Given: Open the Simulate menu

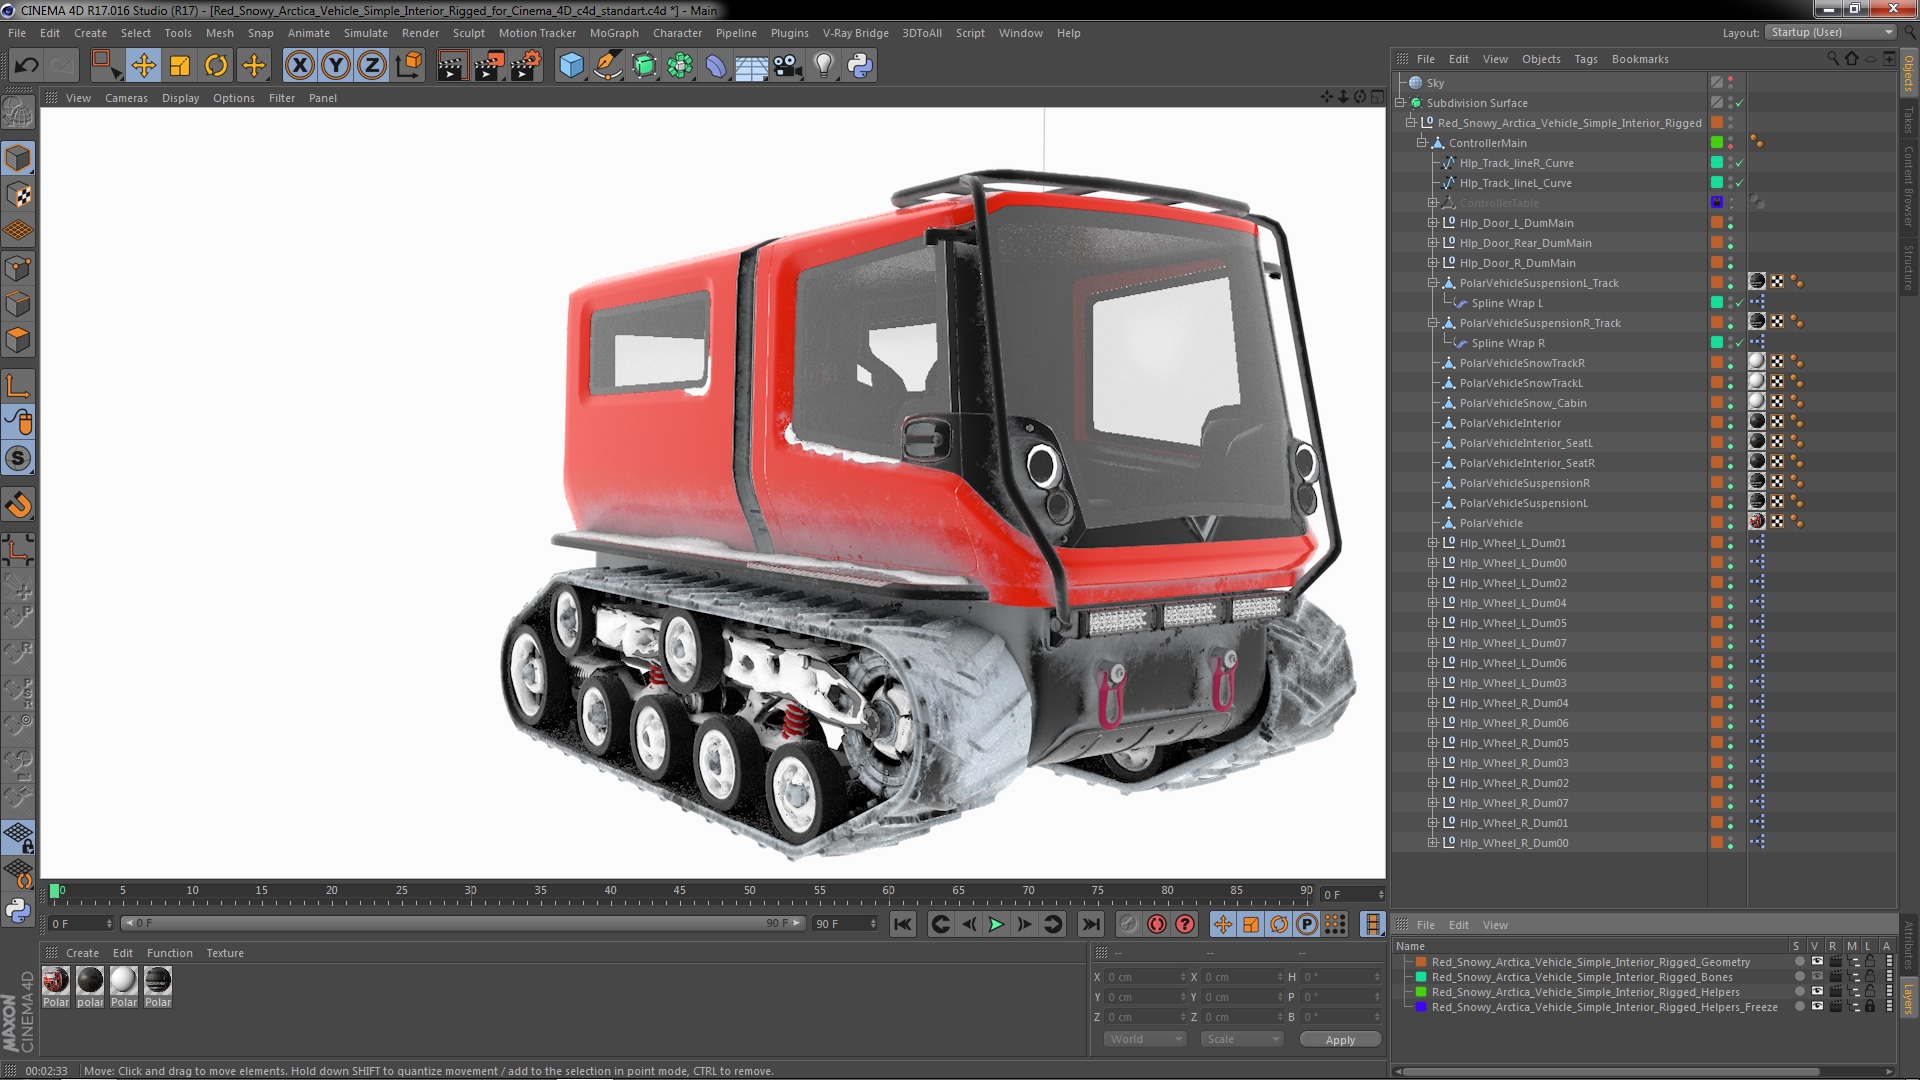Looking at the screenshot, I should [365, 33].
